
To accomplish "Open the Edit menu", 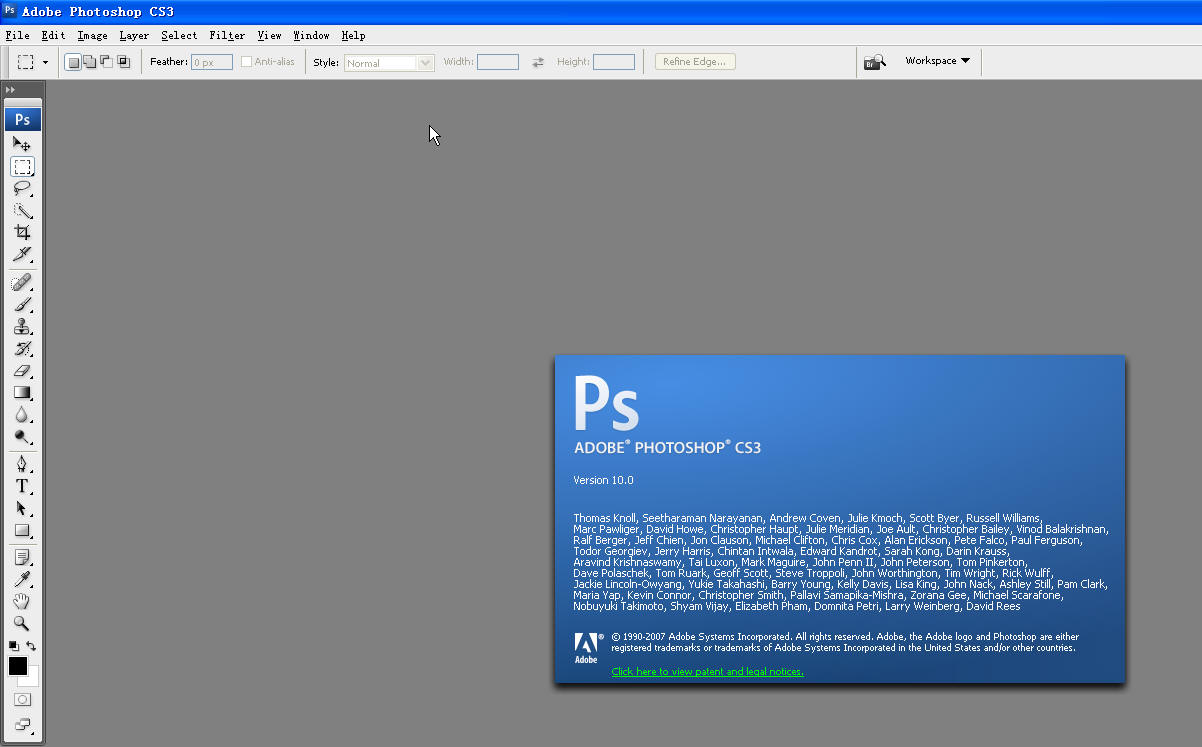I will (53, 36).
